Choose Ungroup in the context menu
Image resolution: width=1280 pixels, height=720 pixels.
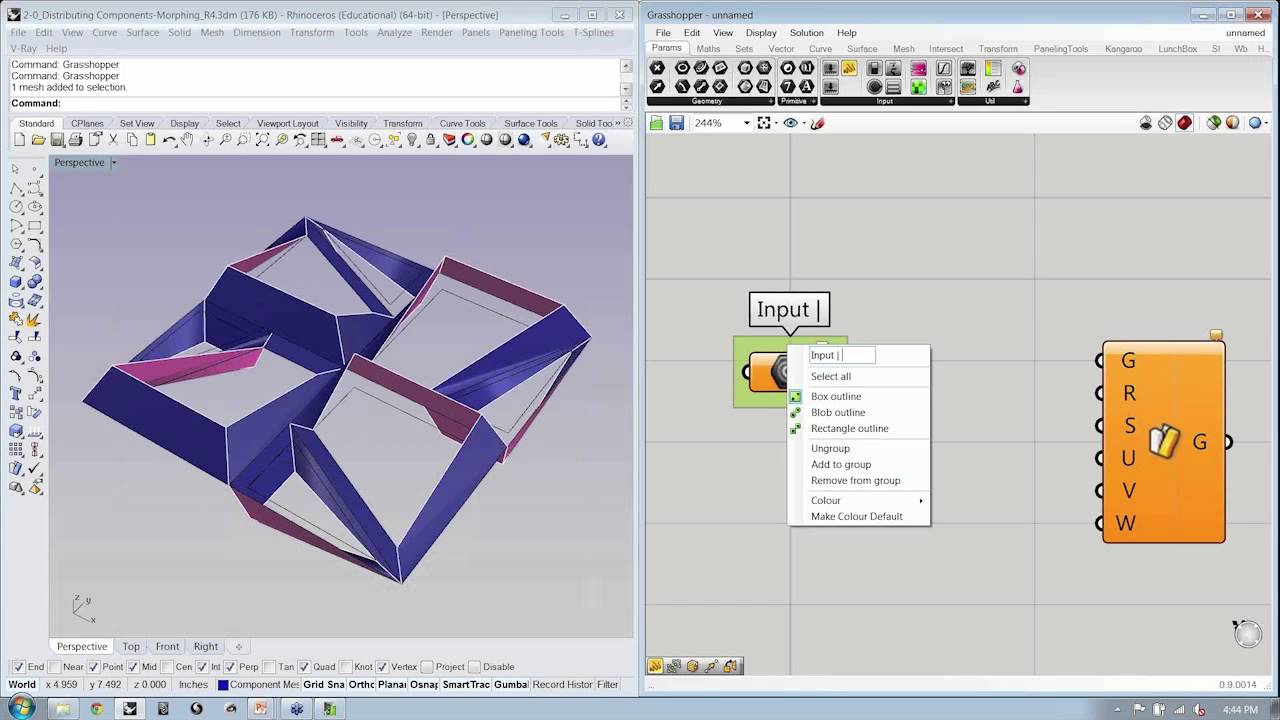pos(859,448)
